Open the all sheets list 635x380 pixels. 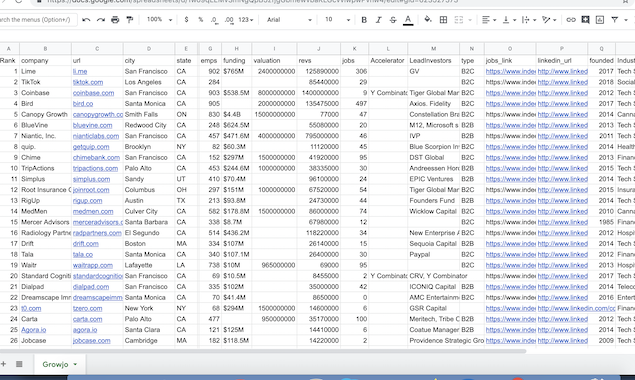click(x=19, y=364)
